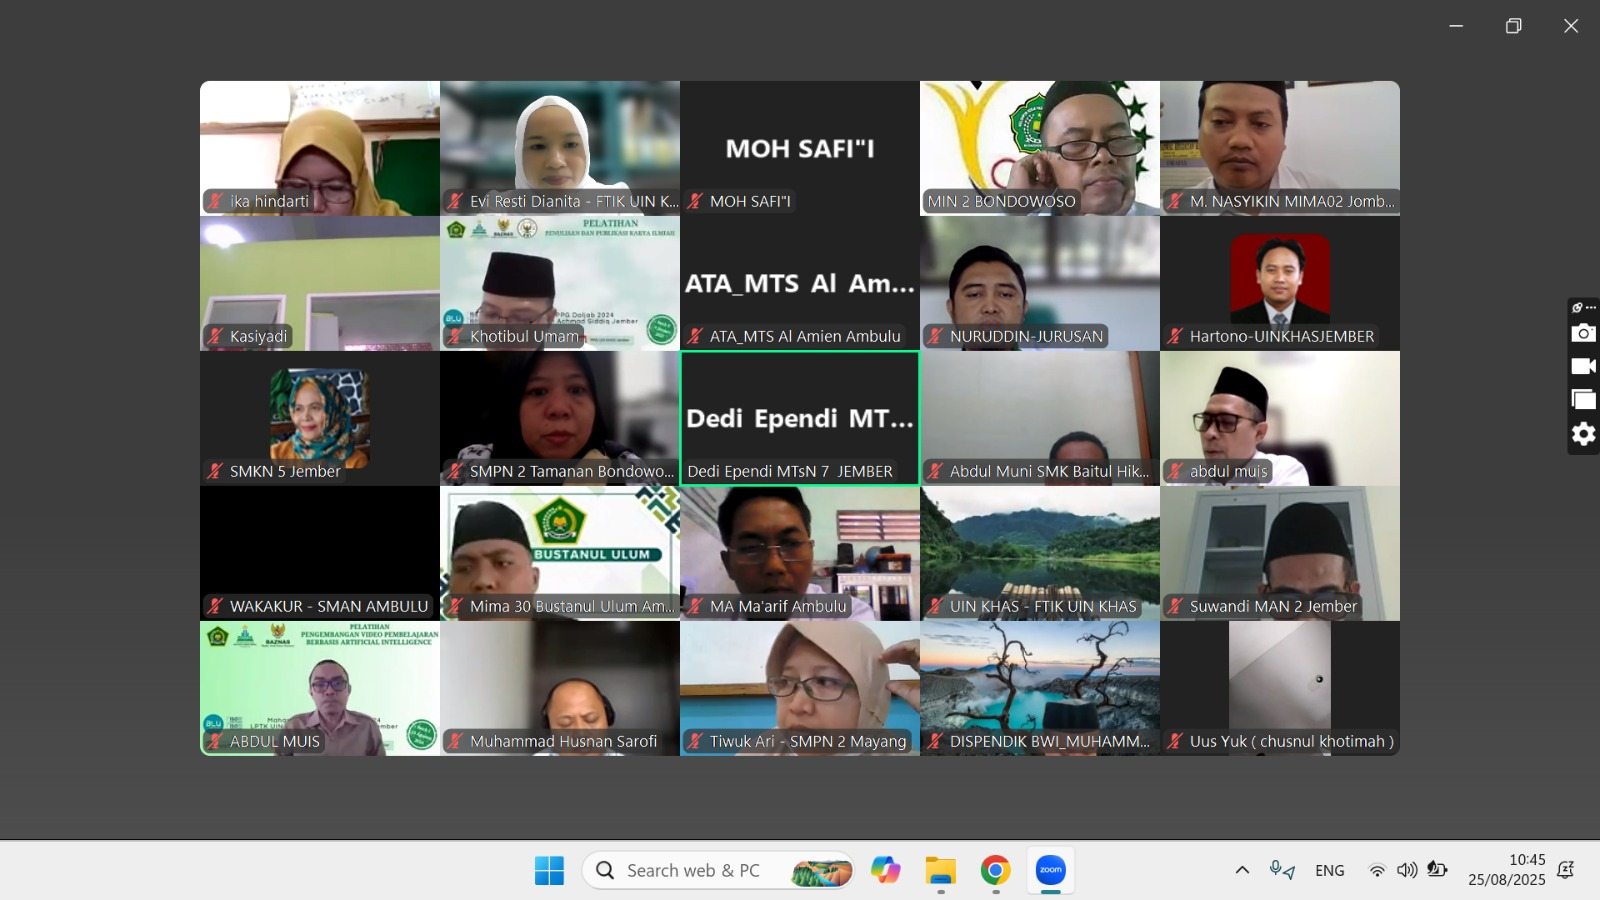Expand the hidden system tray icons chevron

point(1242,870)
